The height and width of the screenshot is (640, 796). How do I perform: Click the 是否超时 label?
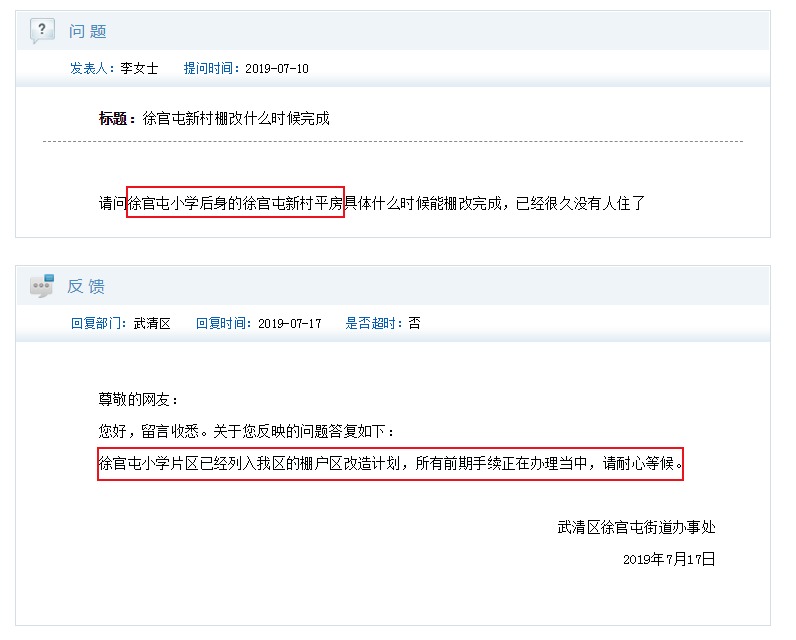point(373,323)
